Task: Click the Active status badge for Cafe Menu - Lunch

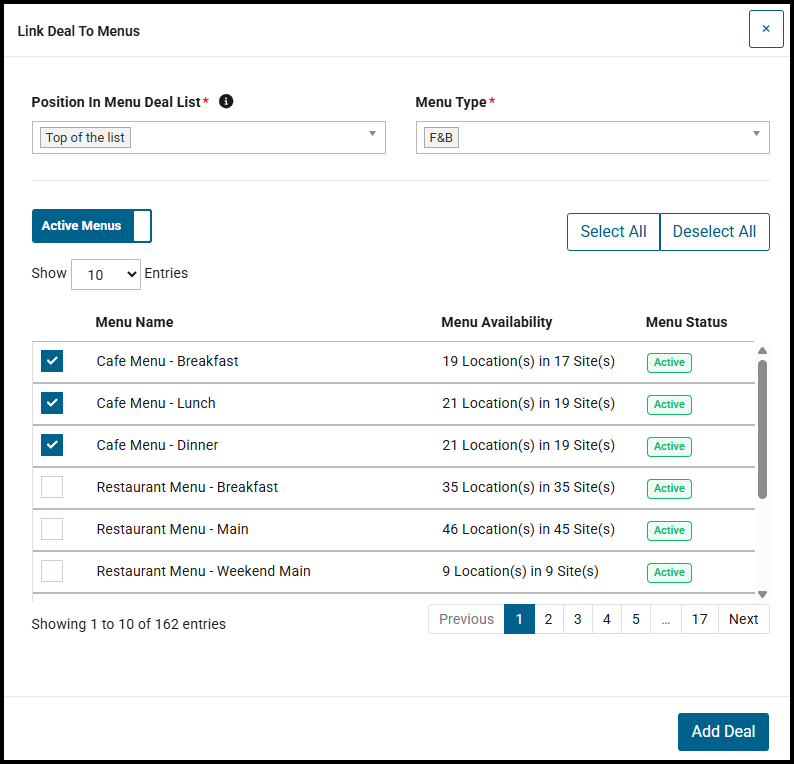Action: coord(669,404)
